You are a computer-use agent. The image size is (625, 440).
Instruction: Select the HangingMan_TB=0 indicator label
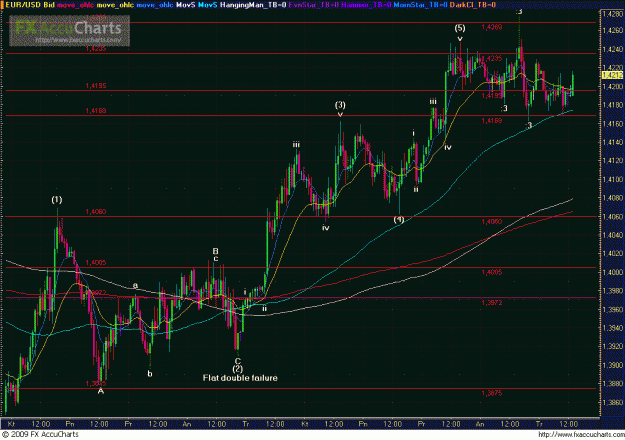pyautogui.click(x=253, y=5)
